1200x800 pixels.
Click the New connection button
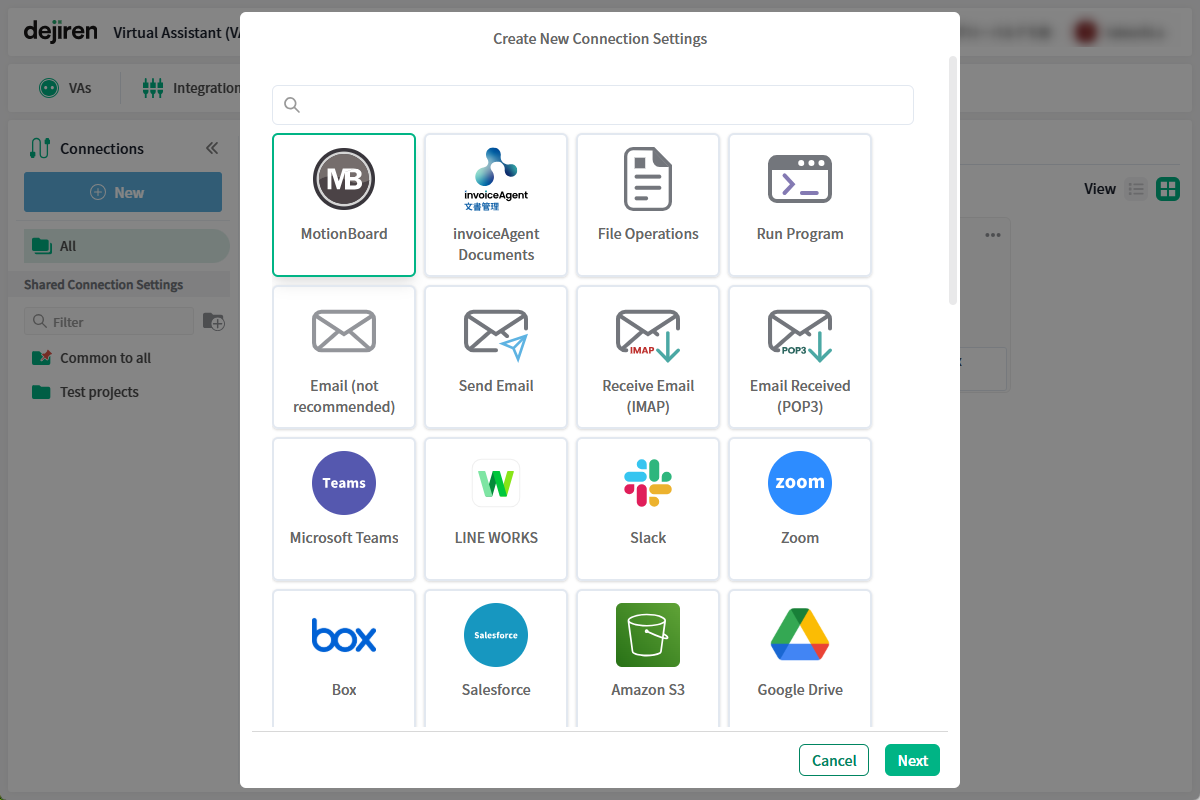point(123,192)
